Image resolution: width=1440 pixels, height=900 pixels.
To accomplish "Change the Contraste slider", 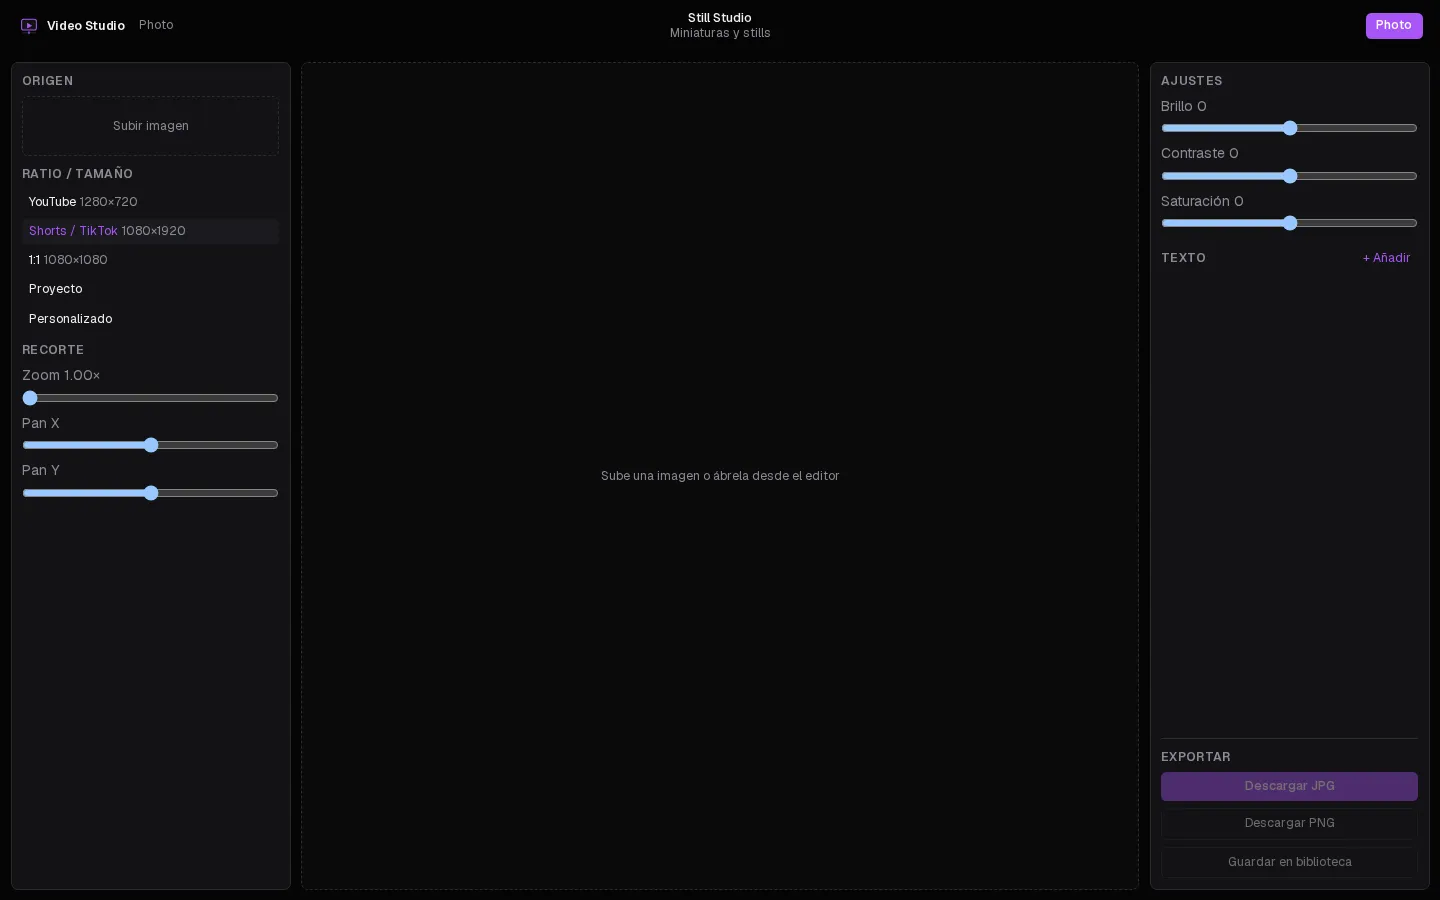I will point(1289,176).
